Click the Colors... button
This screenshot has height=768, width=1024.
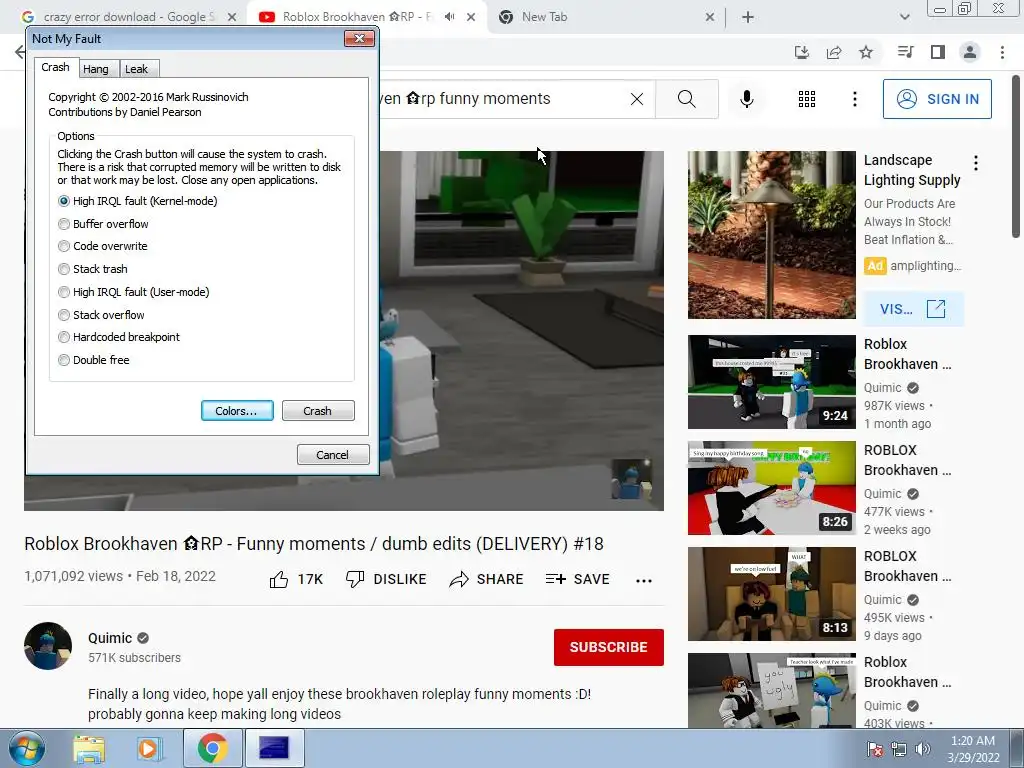(x=236, y=411)
